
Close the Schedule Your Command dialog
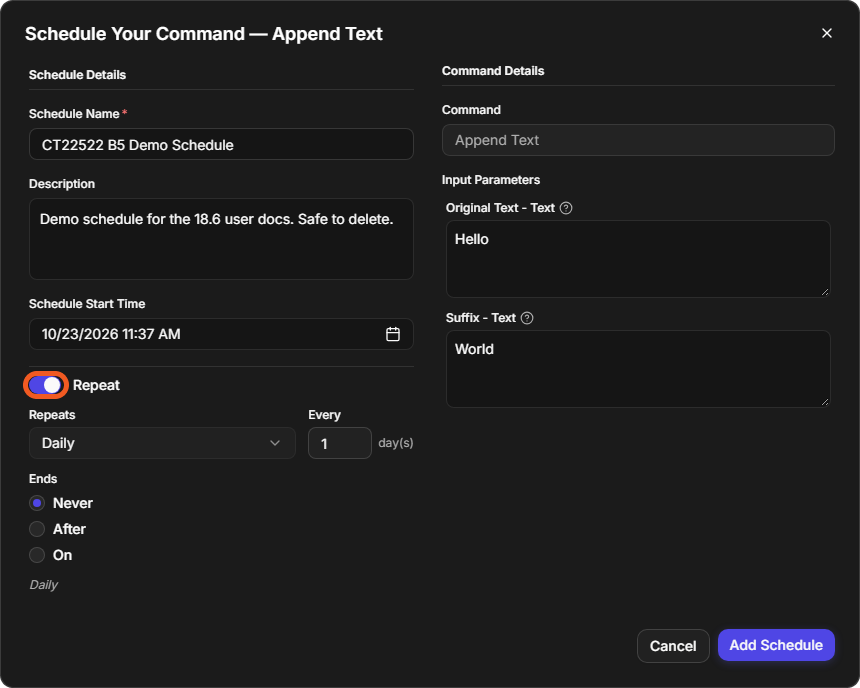827,33
